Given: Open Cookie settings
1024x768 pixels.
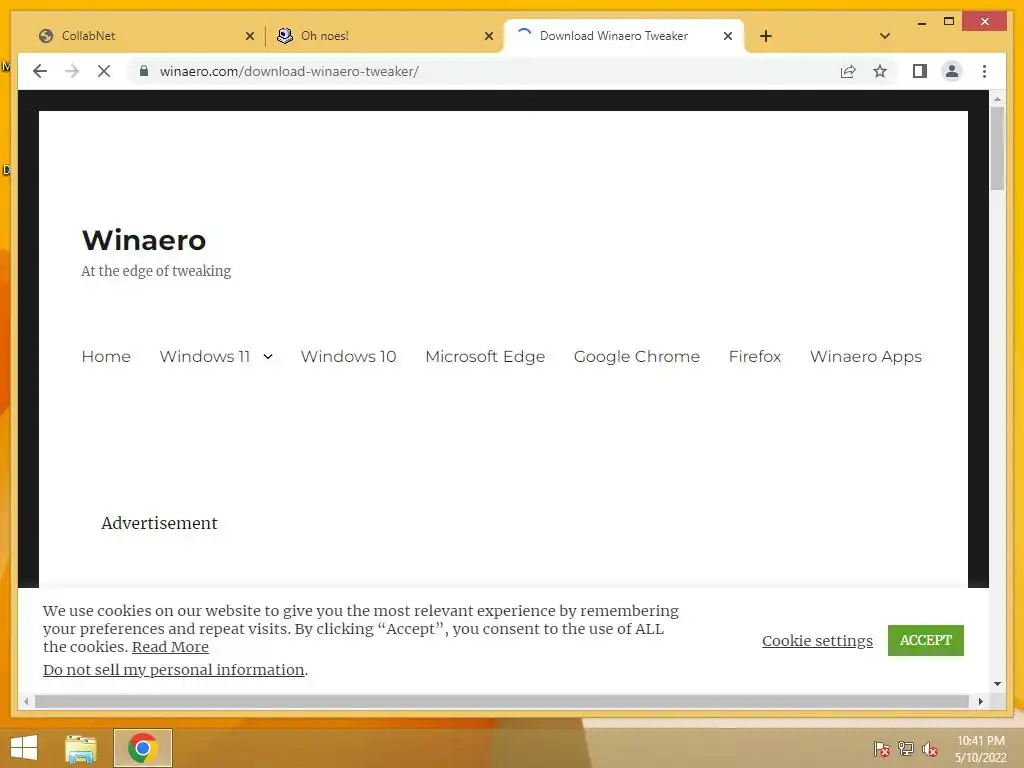Looking at the screenshot, I should point(817,641).
